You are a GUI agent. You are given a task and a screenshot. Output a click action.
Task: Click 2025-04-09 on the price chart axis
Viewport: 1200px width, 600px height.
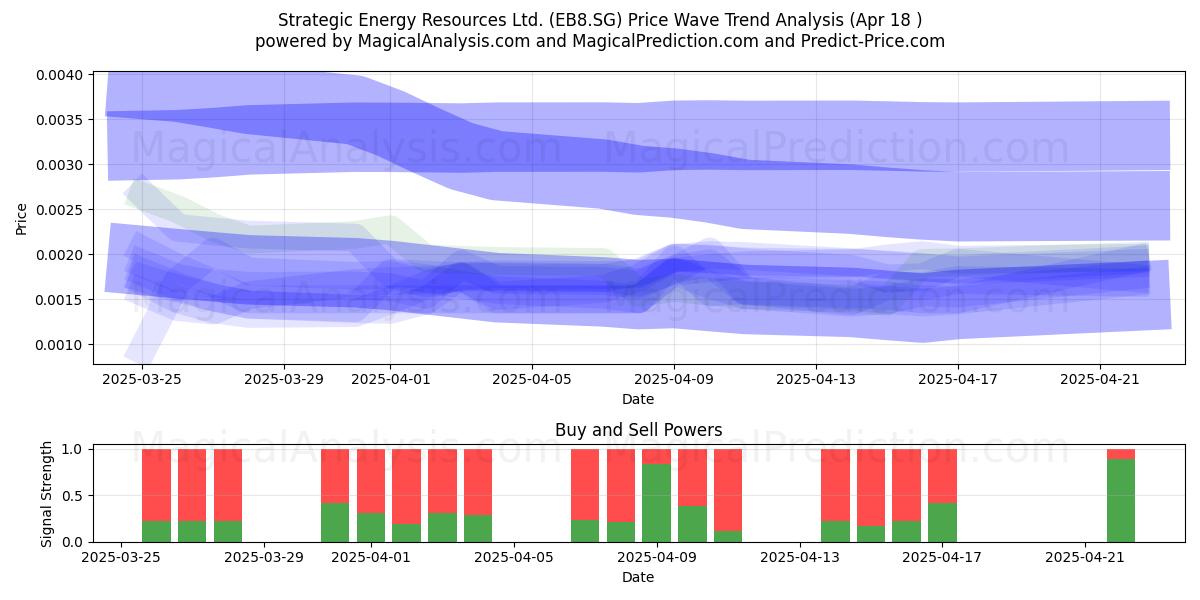pos(674,380)
